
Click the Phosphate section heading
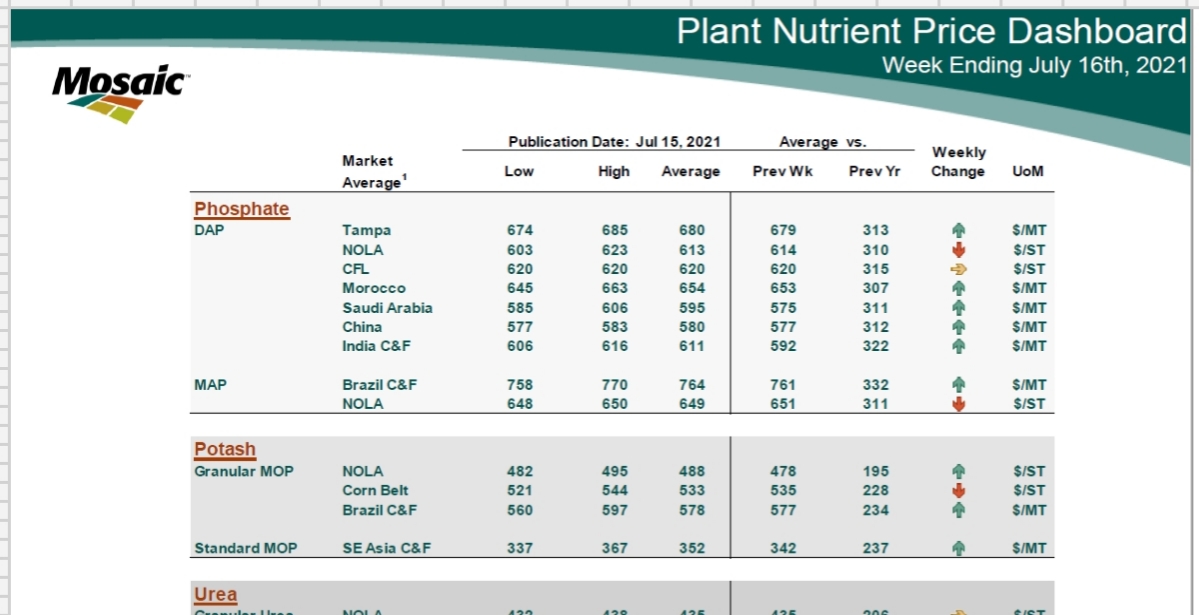242,210
